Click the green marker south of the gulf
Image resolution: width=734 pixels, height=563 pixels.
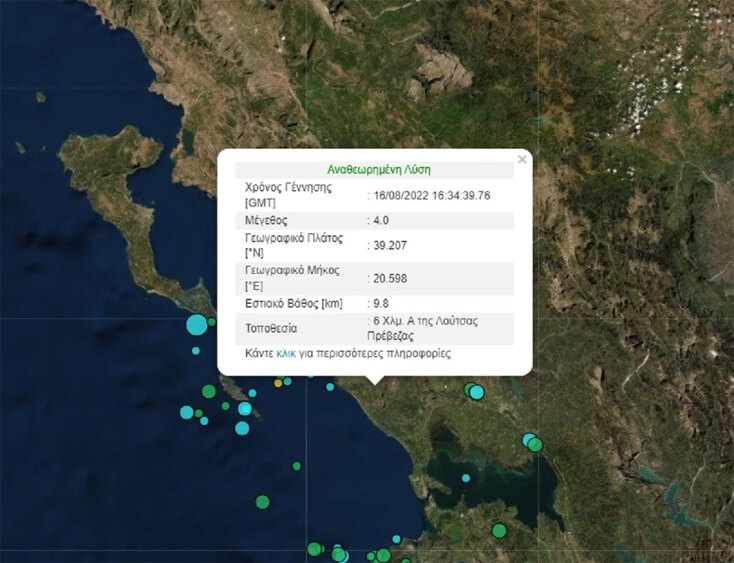click(x=499, y=530)
